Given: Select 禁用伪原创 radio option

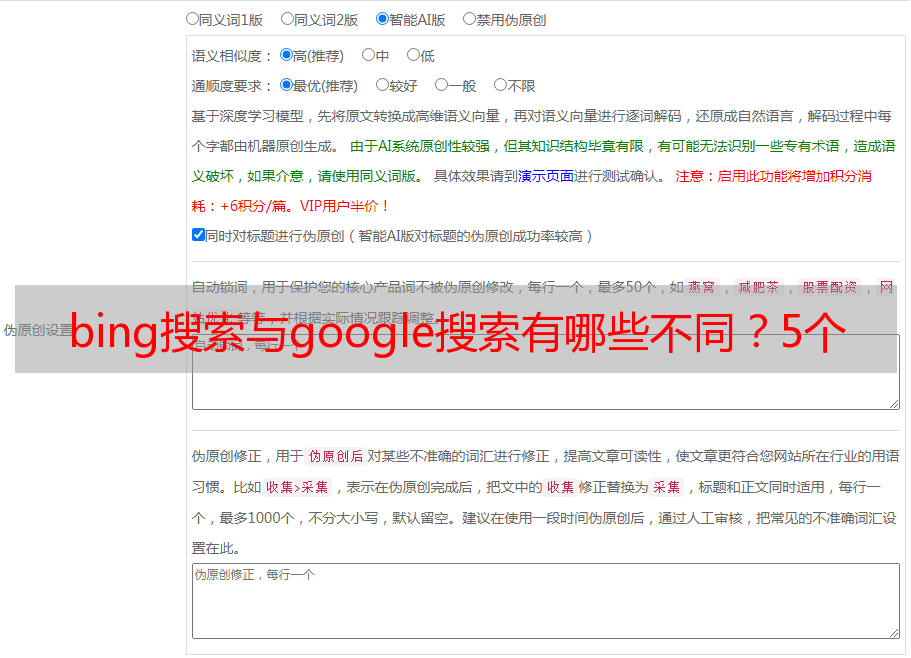Looking at the screenshot, I should 469,19.
